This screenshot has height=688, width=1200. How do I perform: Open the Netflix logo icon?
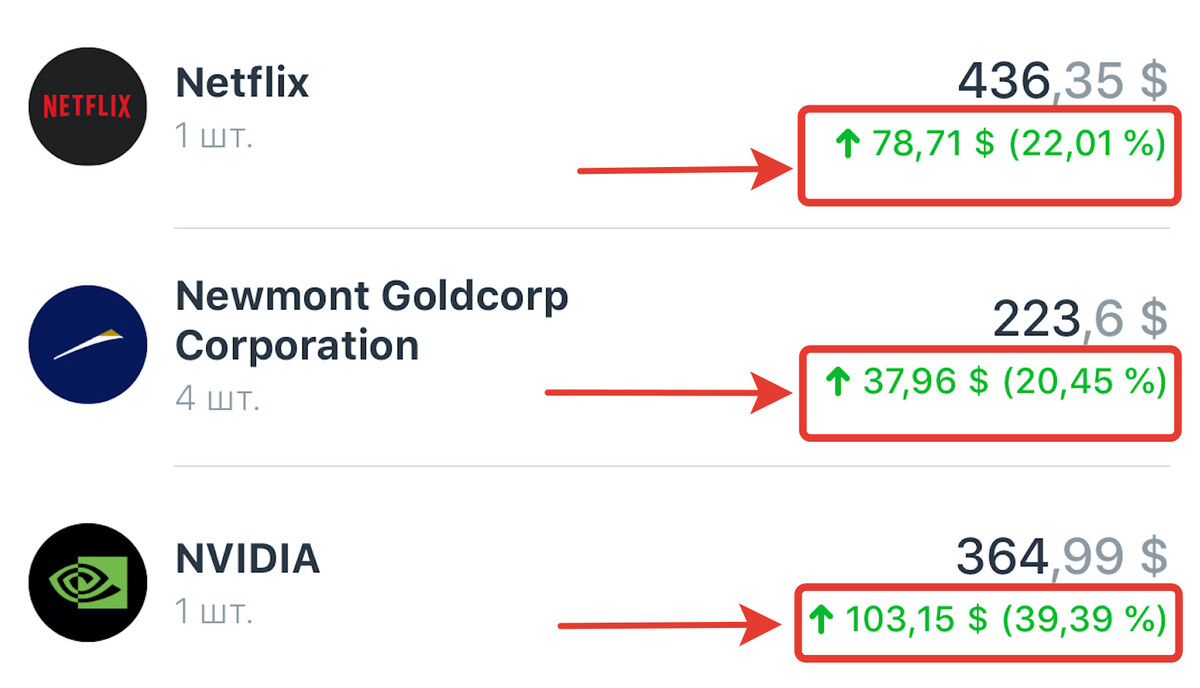tap(87, 106)
